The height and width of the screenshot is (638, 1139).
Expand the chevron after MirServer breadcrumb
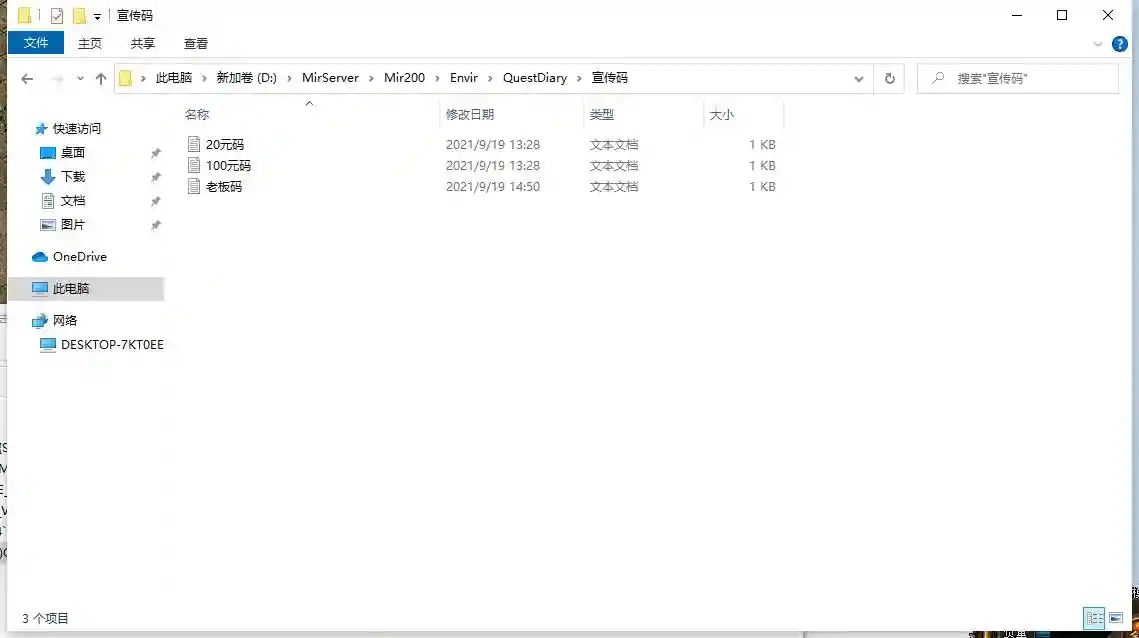click(370, 78)
